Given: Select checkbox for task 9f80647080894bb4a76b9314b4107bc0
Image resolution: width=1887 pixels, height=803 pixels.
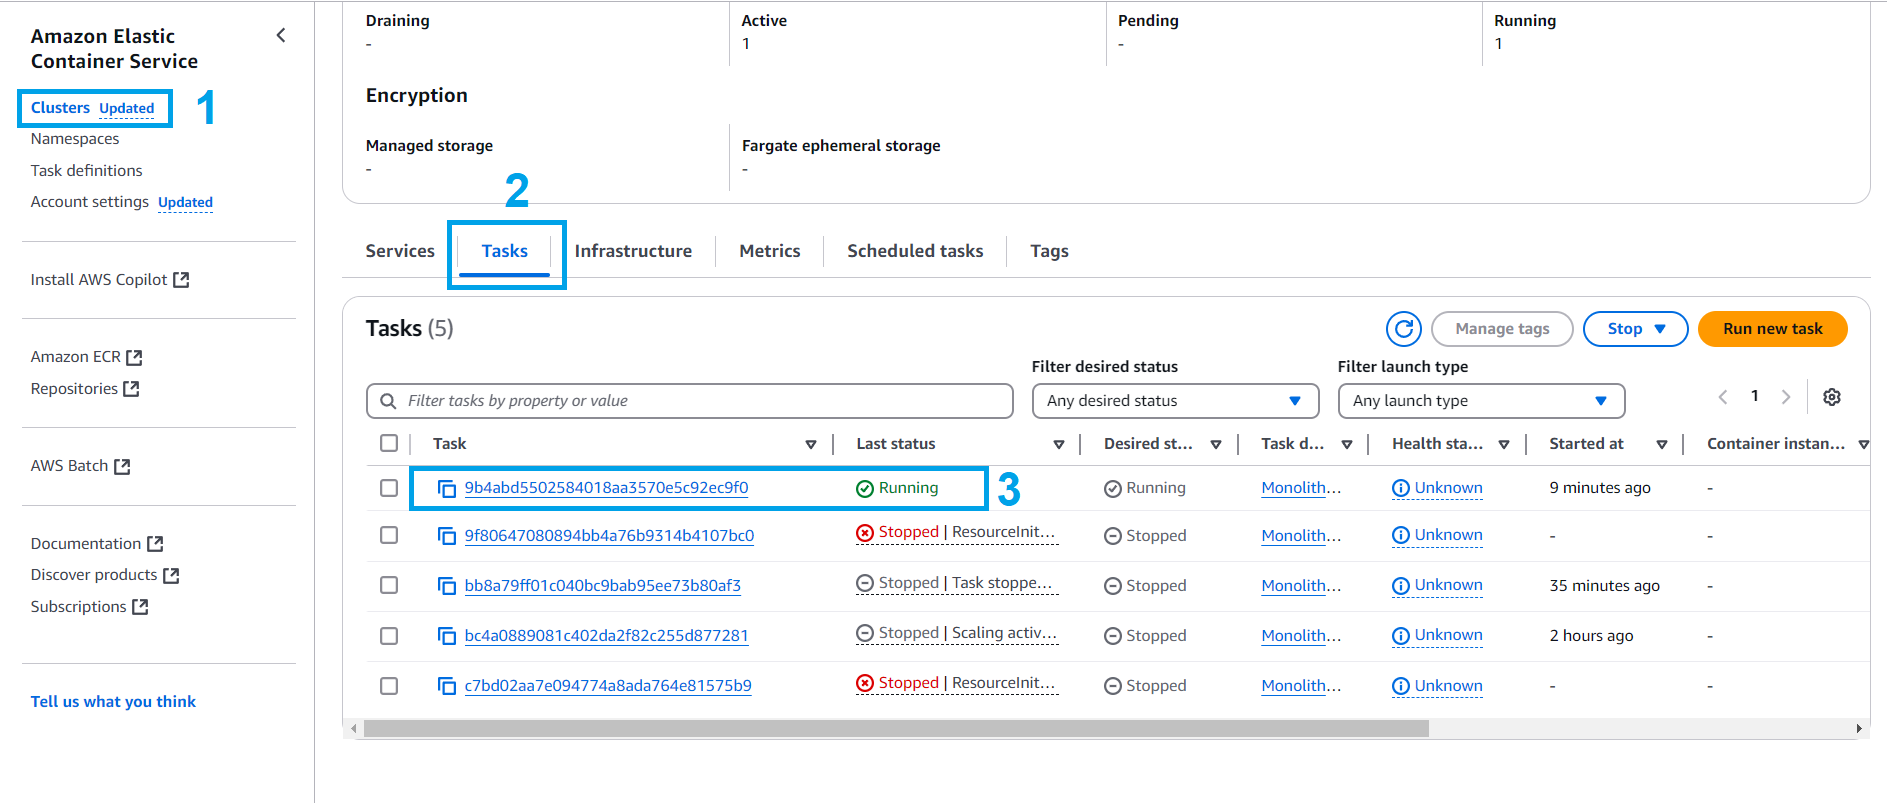Looking at the screenshot, I should pos(389,536).
